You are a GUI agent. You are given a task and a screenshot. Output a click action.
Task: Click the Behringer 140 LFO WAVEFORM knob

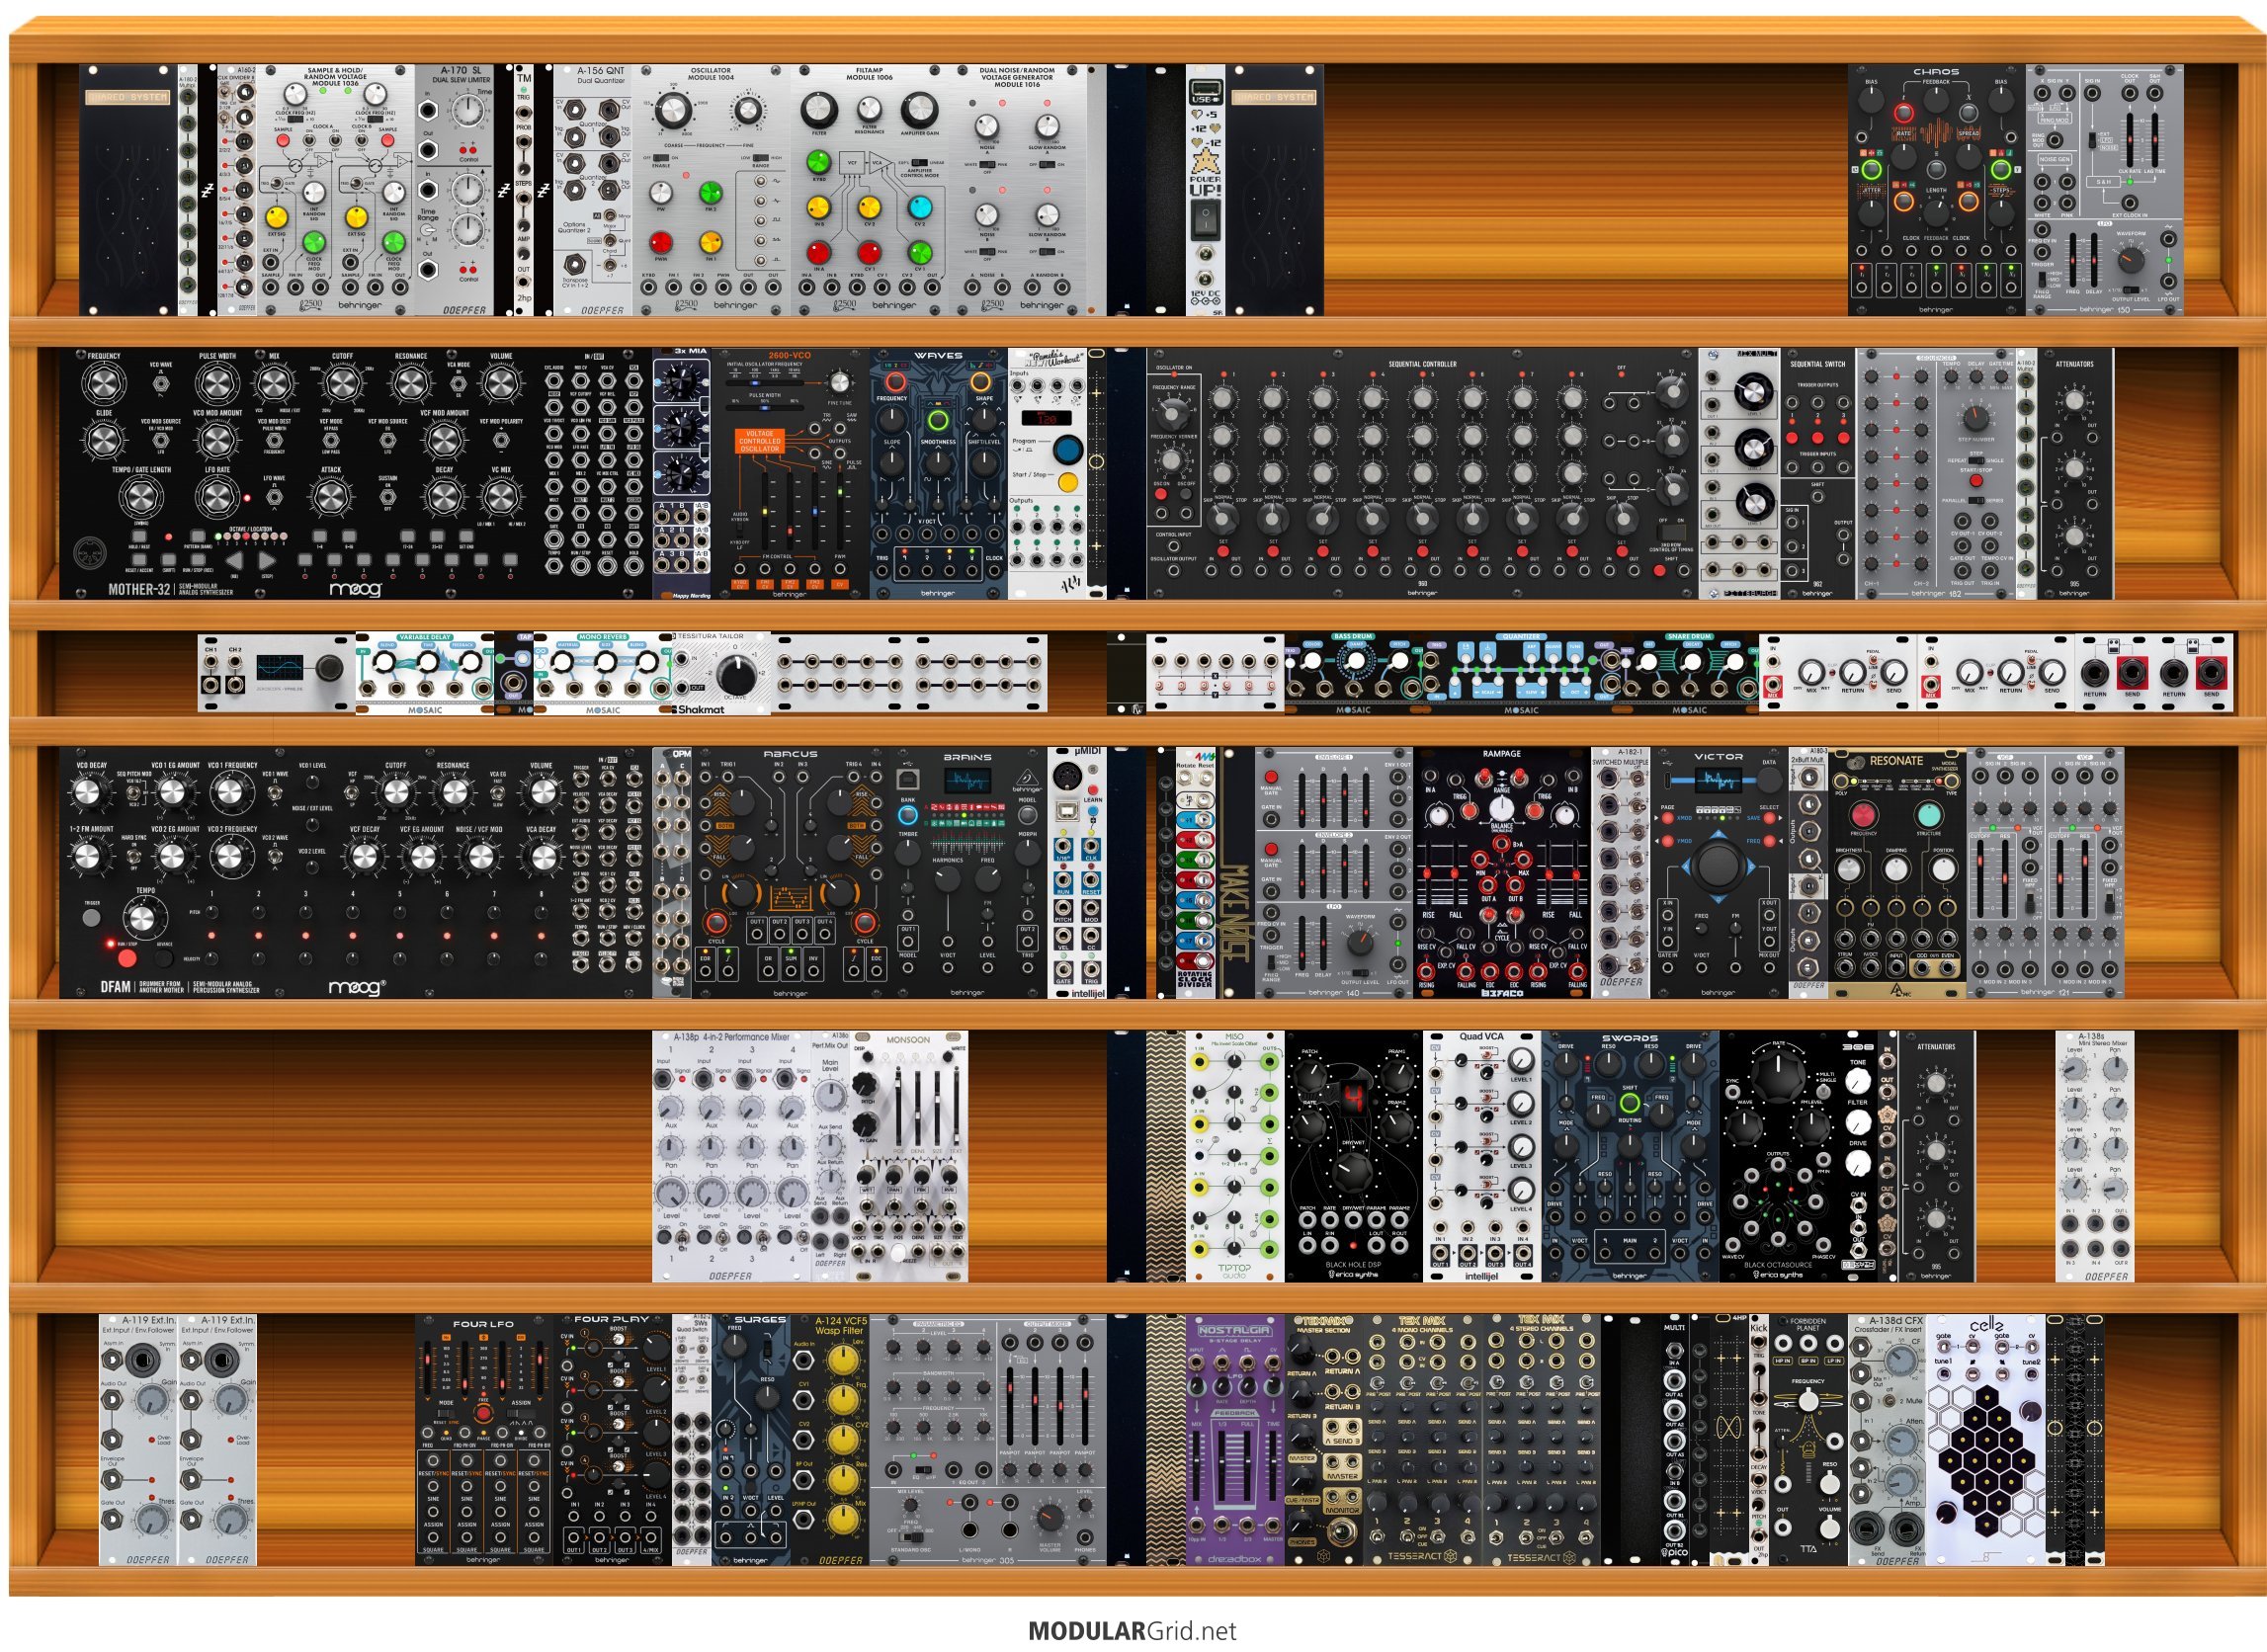[1359, 941]
